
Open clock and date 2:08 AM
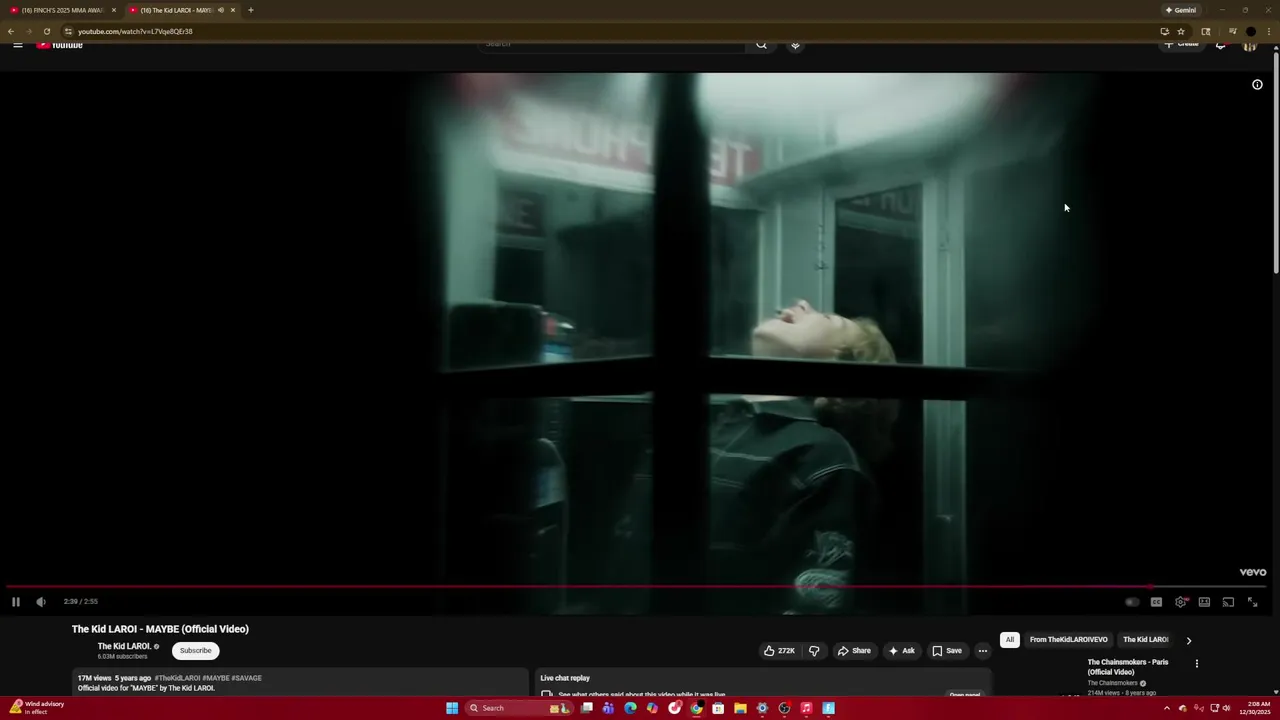[x=1255, y=708]
